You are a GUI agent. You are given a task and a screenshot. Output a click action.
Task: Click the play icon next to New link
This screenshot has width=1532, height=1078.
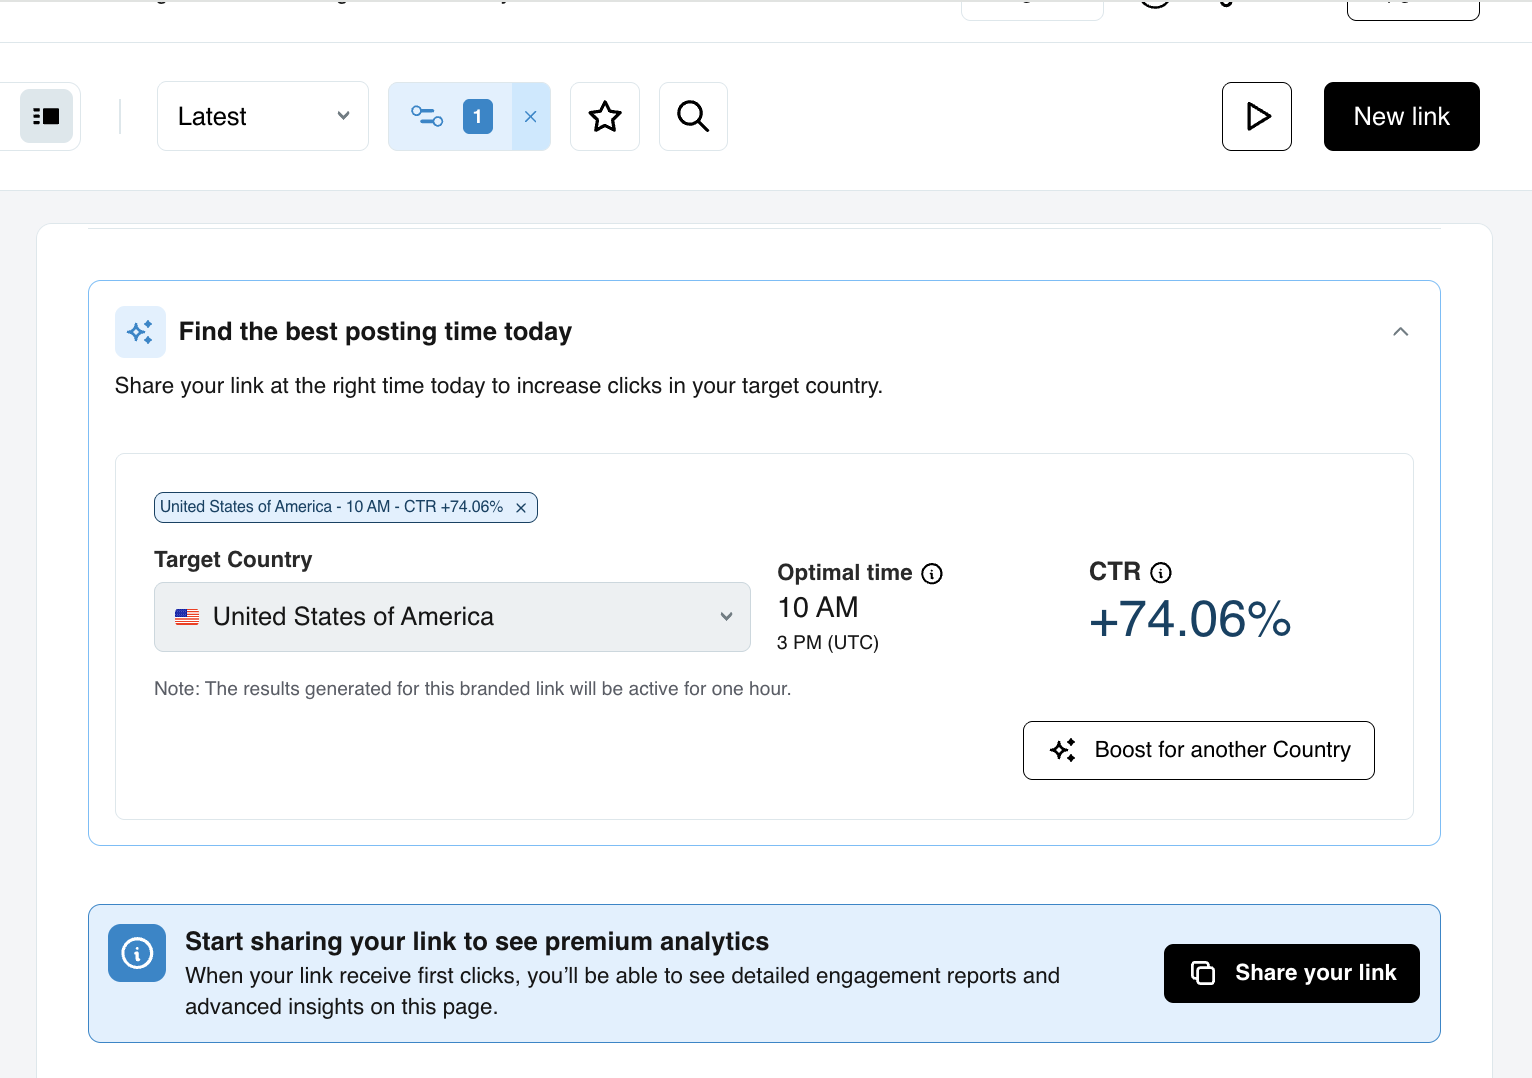tap(1256, 116)
